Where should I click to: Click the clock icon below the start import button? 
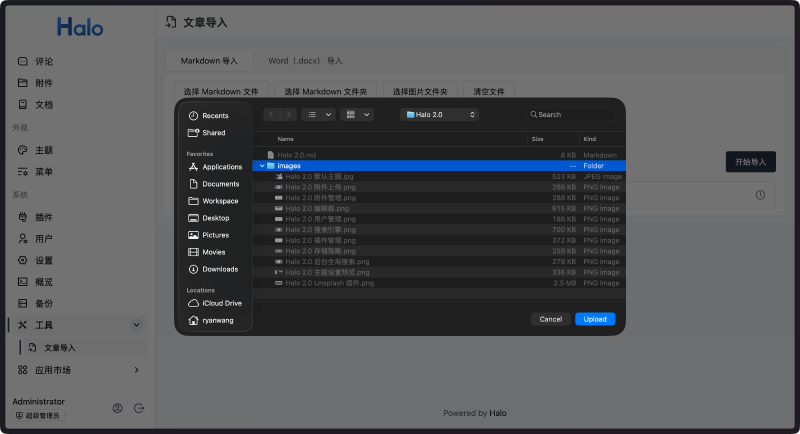[x=760, y=194]
